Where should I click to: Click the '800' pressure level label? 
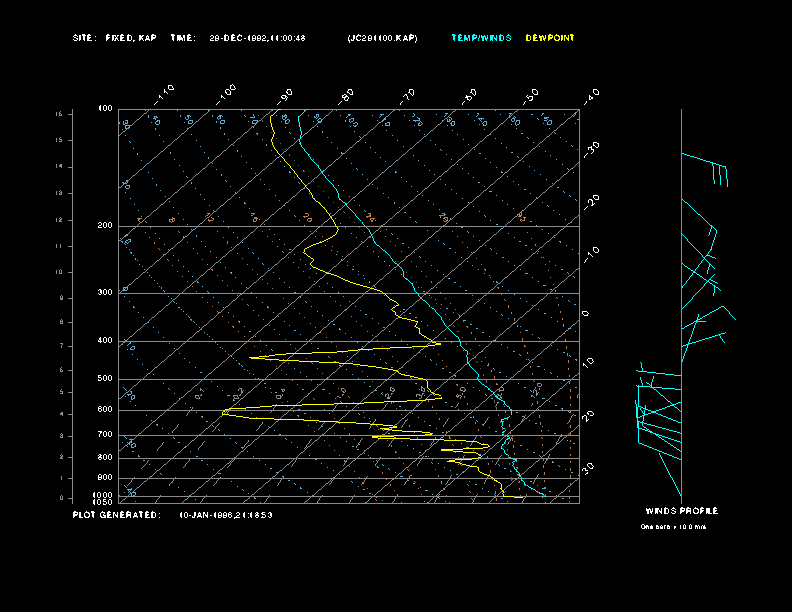tap(105, 457)
